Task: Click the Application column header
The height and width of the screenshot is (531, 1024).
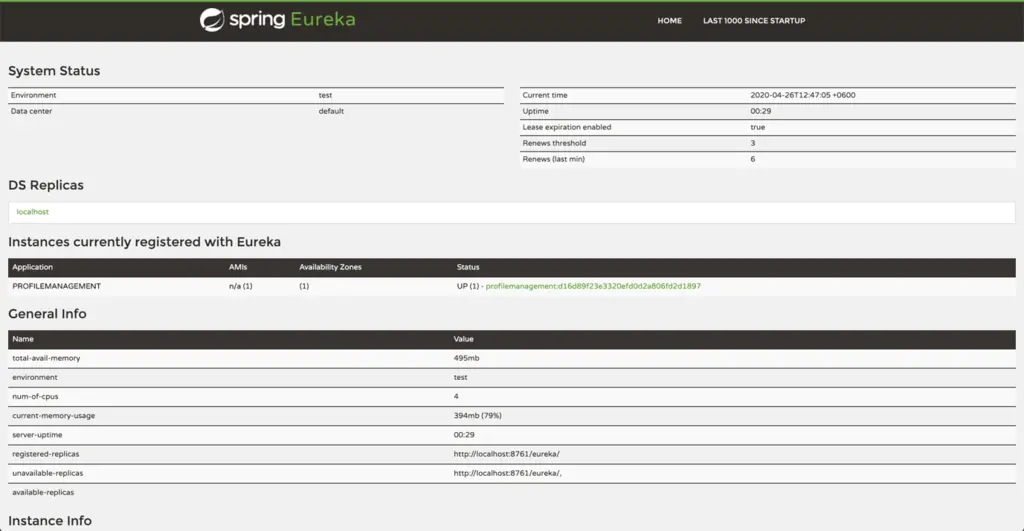Action: 33,267
